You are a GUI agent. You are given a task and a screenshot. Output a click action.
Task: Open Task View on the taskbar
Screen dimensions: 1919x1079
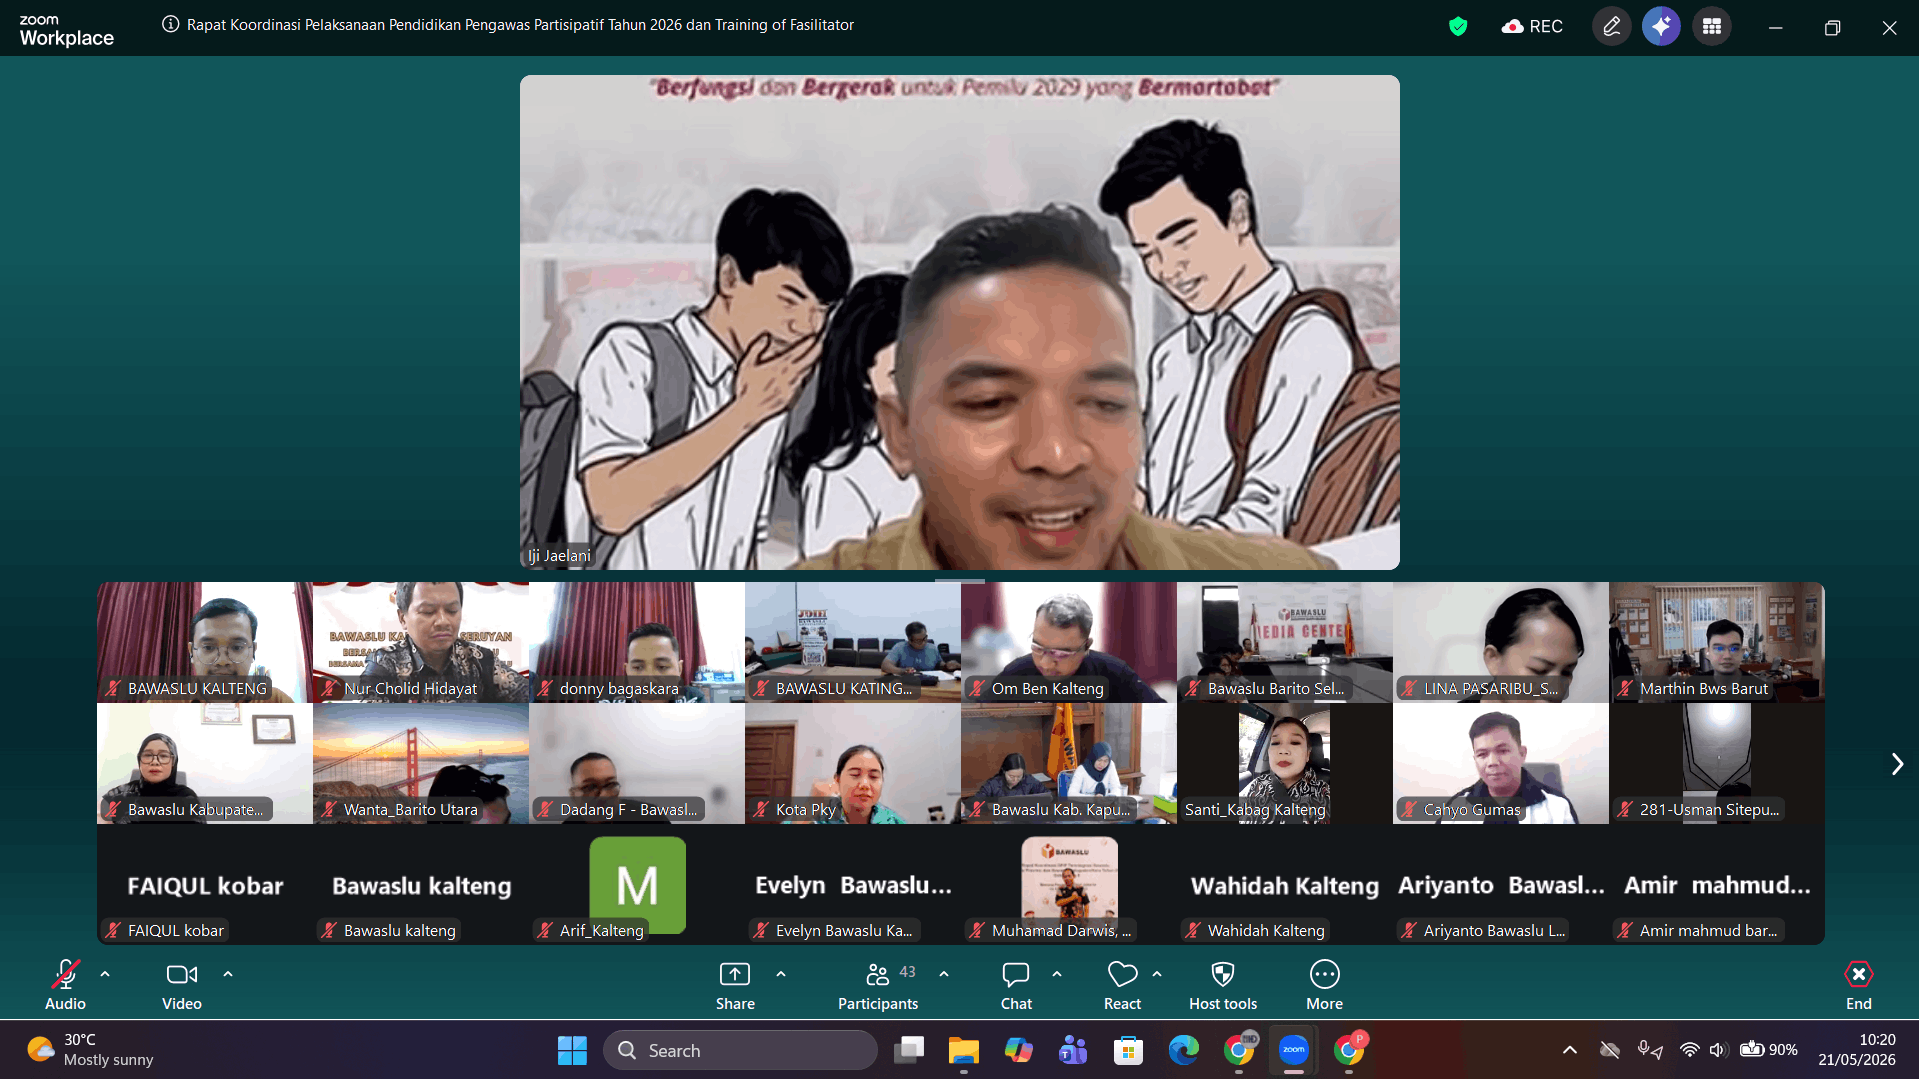click(x=910, y=1050)
